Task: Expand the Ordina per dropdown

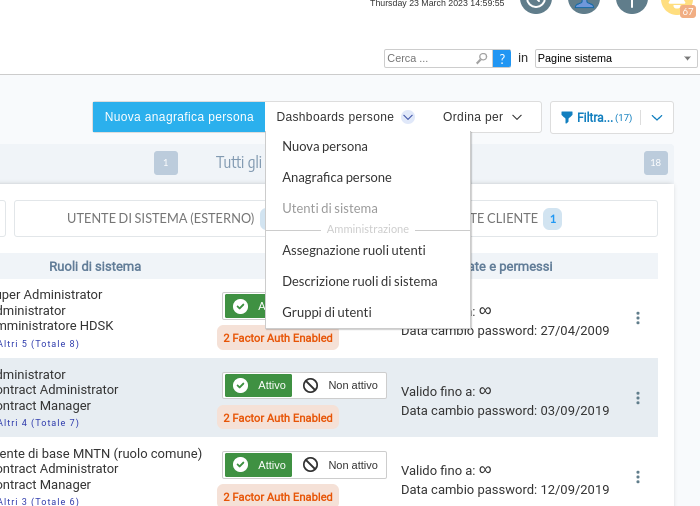Action: (x=483, y=117)
